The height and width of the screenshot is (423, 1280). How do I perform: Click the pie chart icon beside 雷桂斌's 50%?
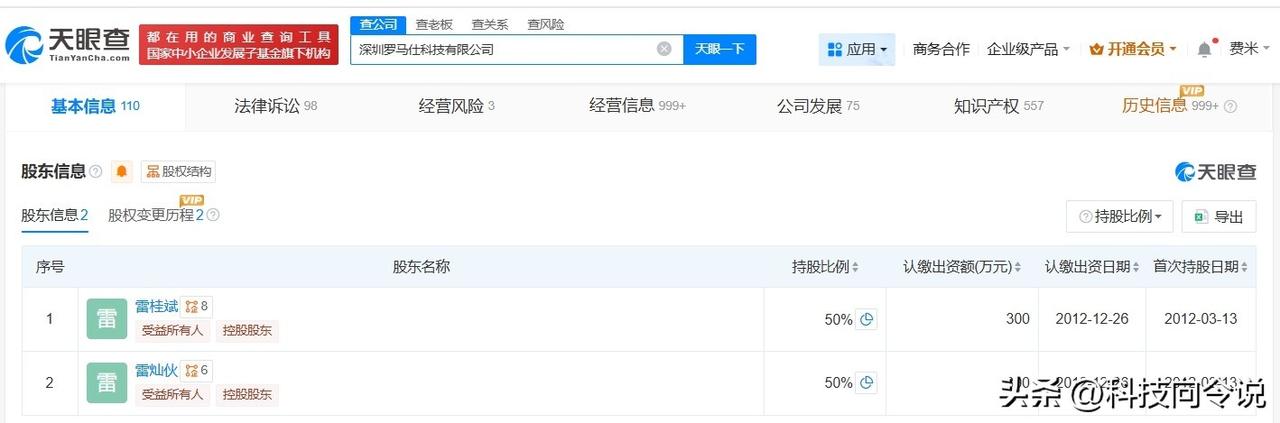click(x=866, y=320)
